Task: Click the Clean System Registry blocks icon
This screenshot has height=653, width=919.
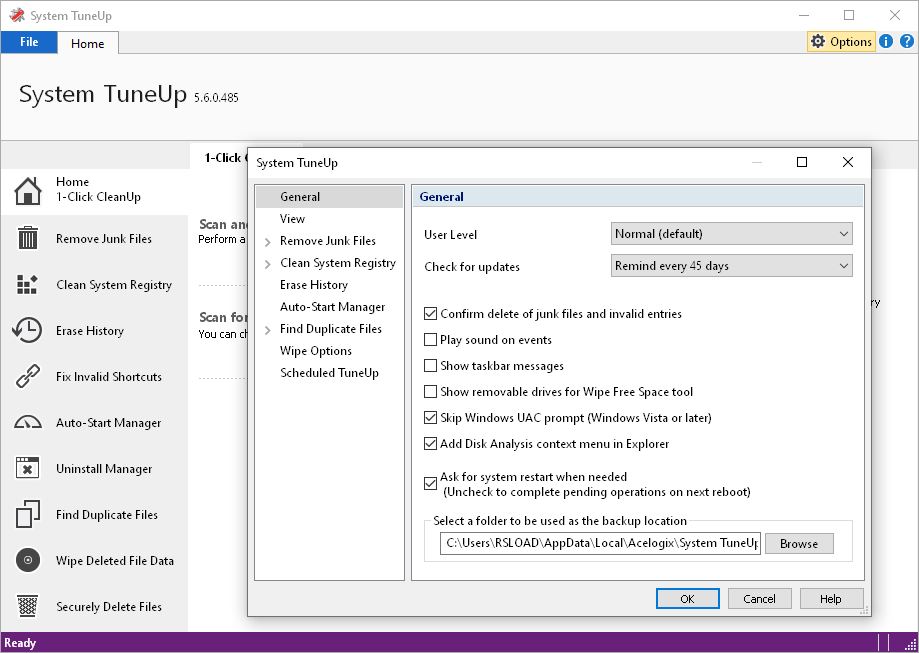Action: [x=27, y=284]
